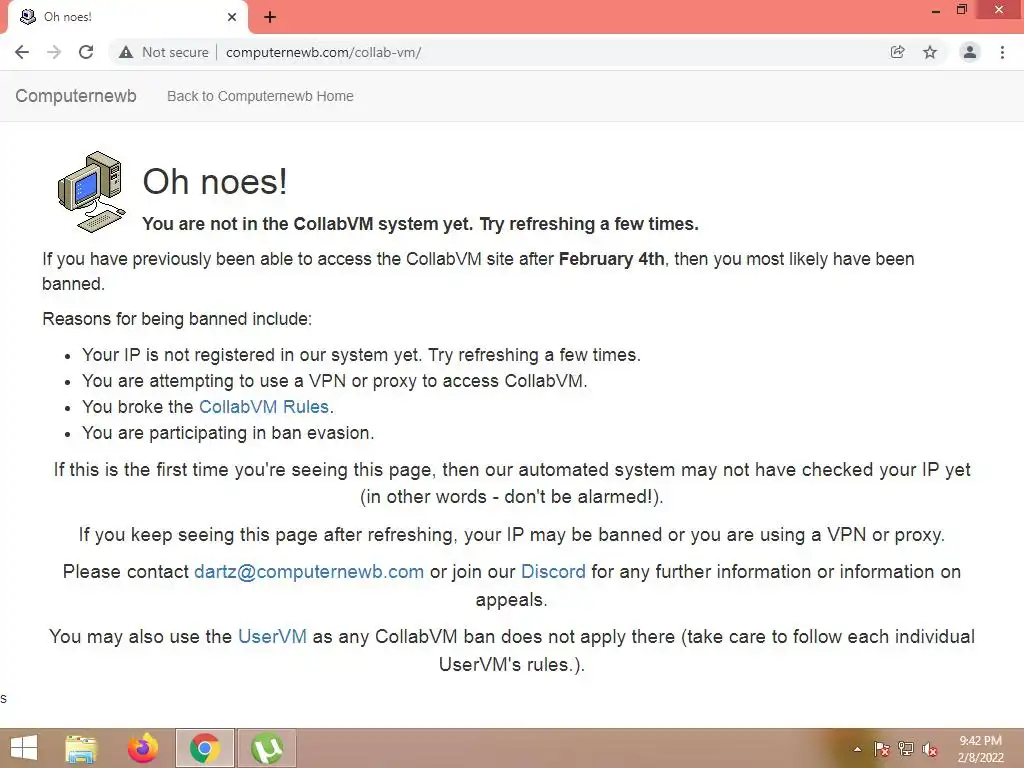The width and height of the screenshot is (1024, 768).
Task: Minimize the Chrome window
Action: tap(935, 10)
